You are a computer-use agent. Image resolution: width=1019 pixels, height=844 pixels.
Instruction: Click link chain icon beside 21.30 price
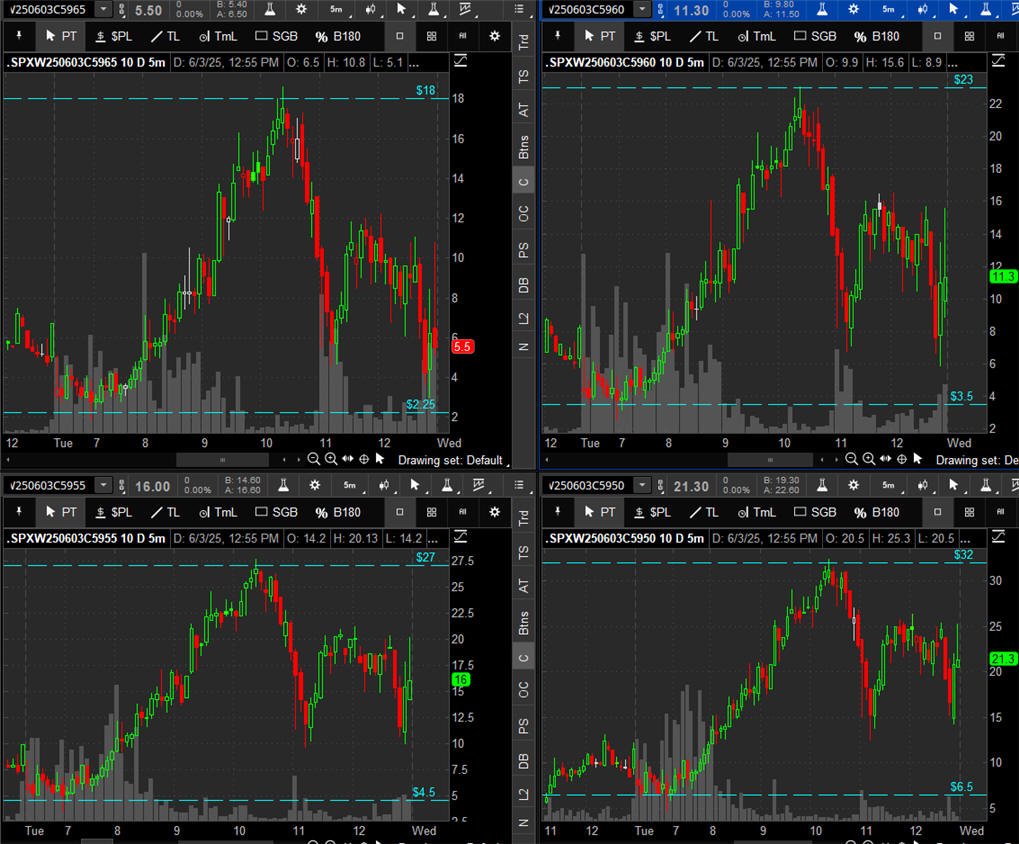(660, 486)
